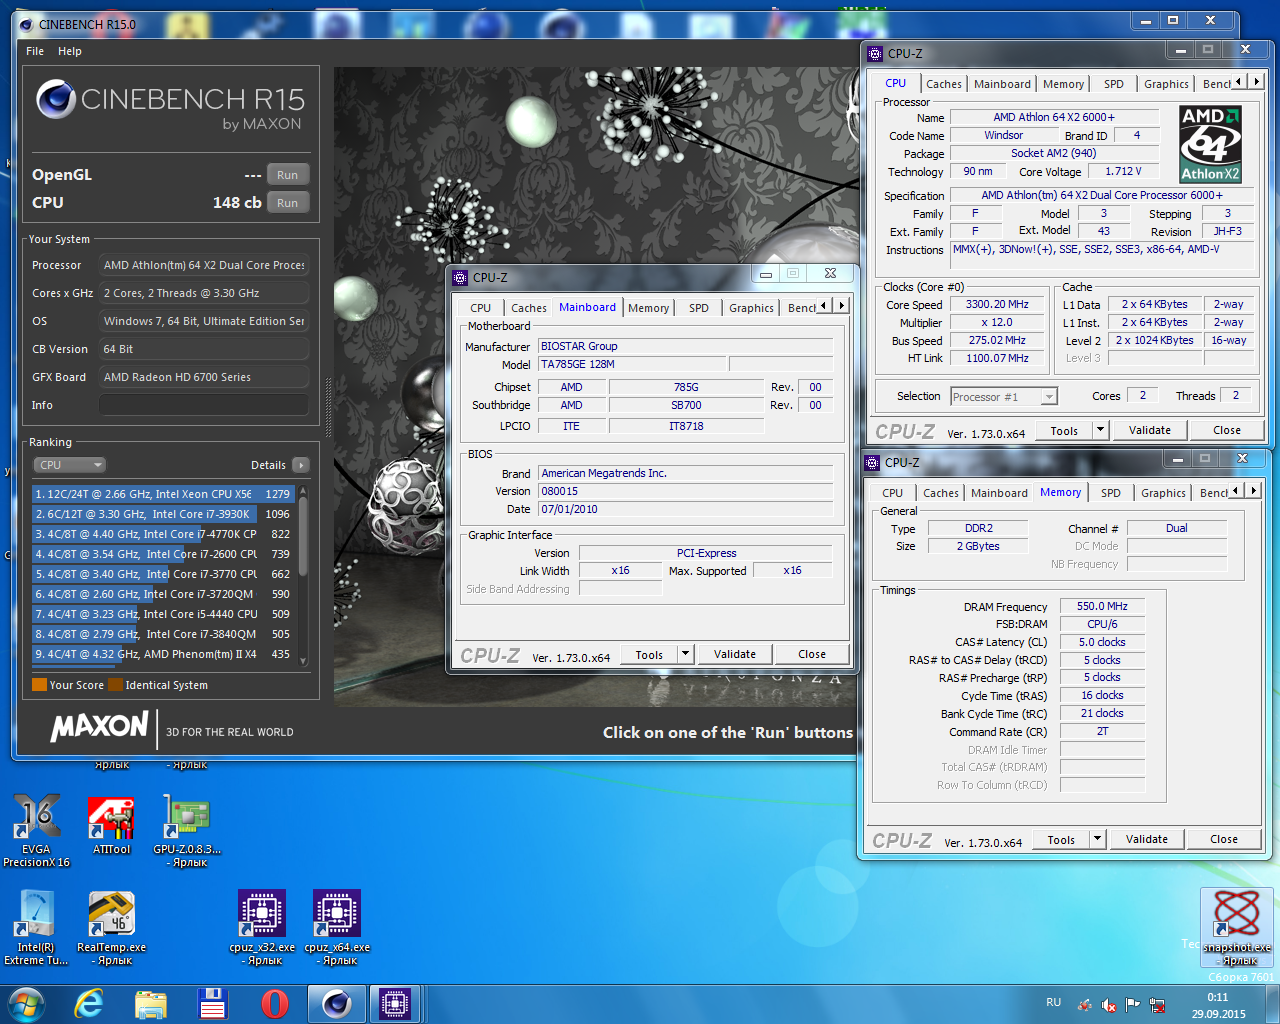
Task: Select Core i7-3930K ranking entry
Action: [x=163, y=514]
